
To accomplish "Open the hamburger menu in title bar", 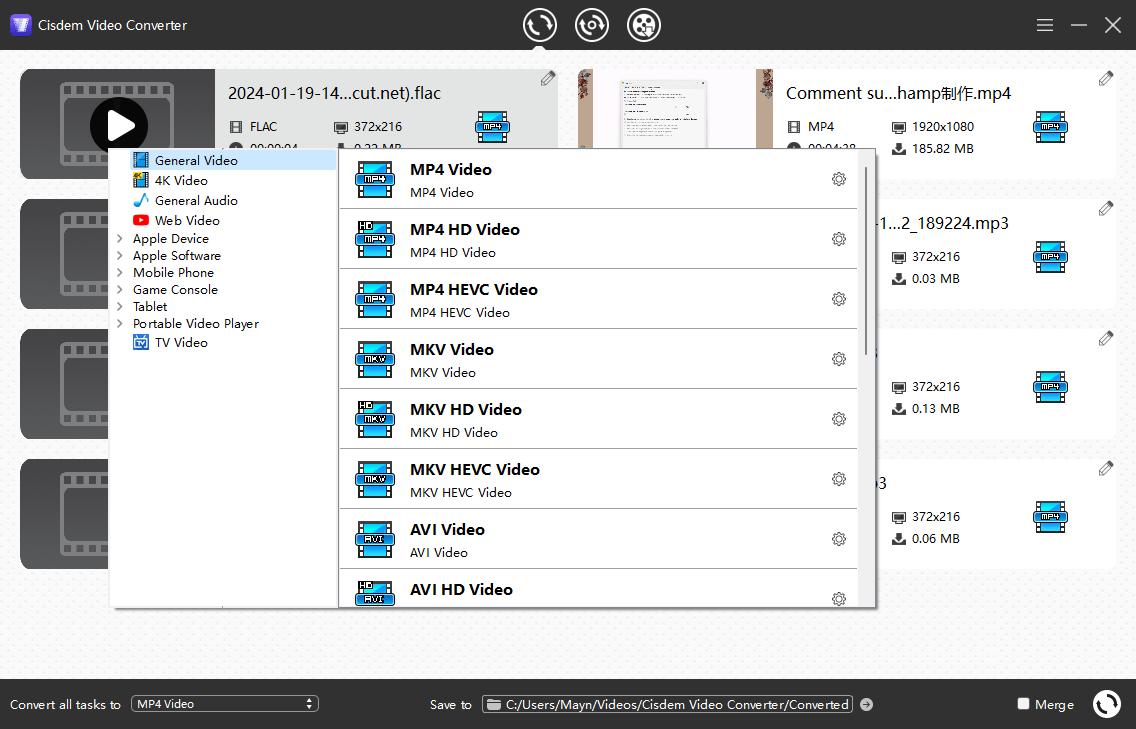I will pyautogui.click(x=1045, y=25).
